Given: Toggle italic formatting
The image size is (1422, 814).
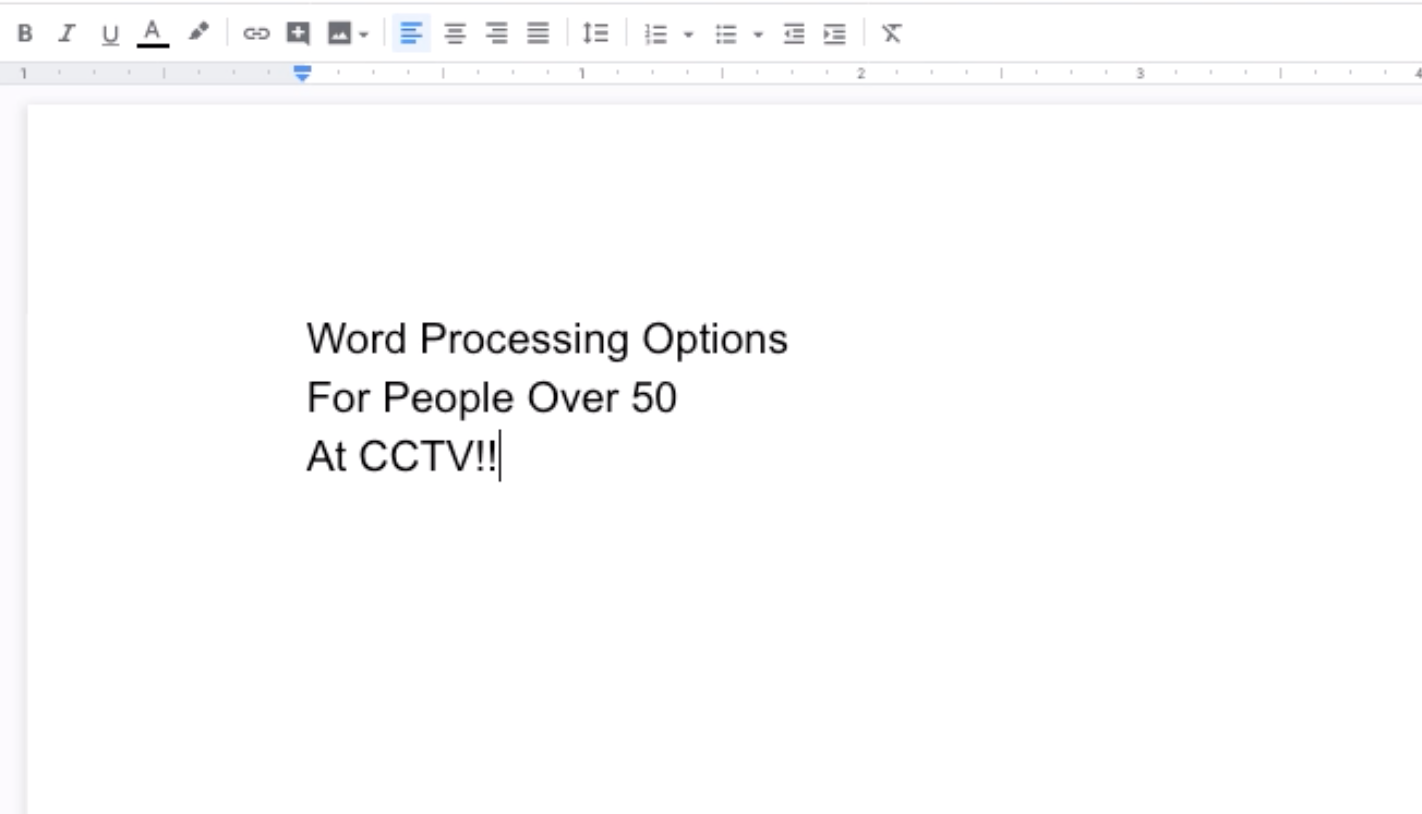Looking at the screenshot, I should point(67,34).
